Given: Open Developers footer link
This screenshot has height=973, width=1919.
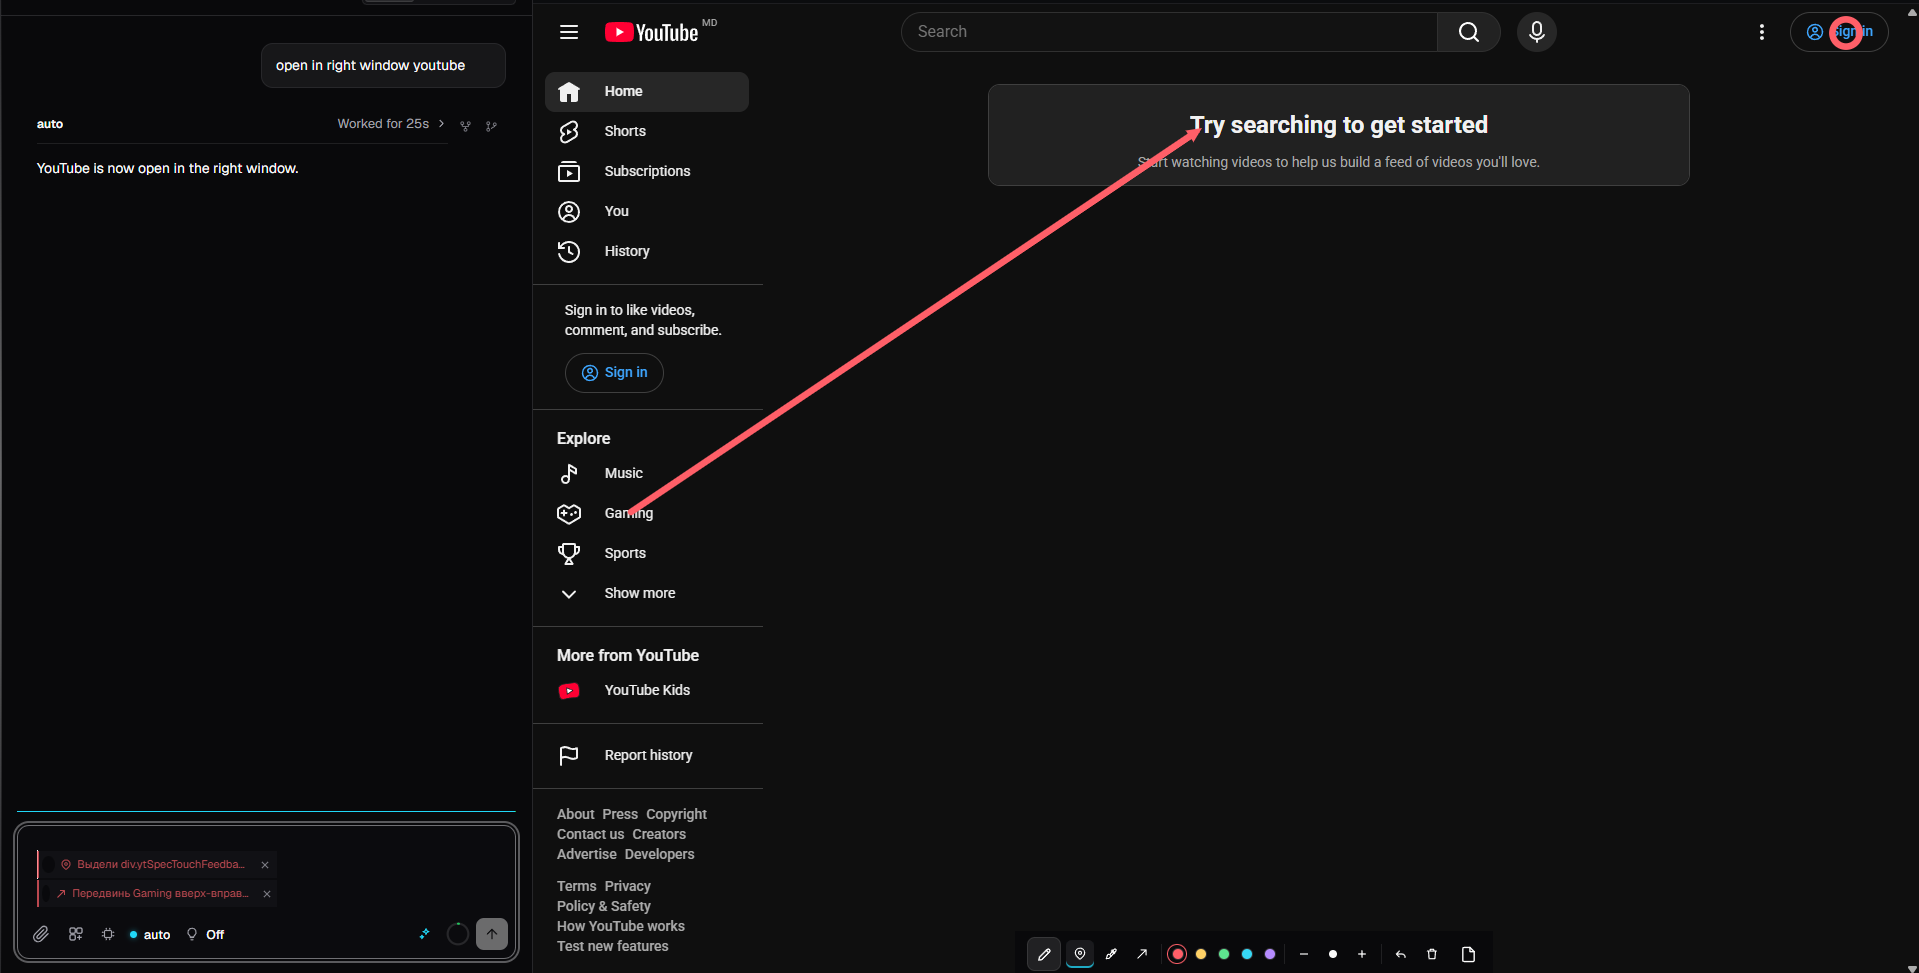Looking at the screenshot, I should pos(659,854).
